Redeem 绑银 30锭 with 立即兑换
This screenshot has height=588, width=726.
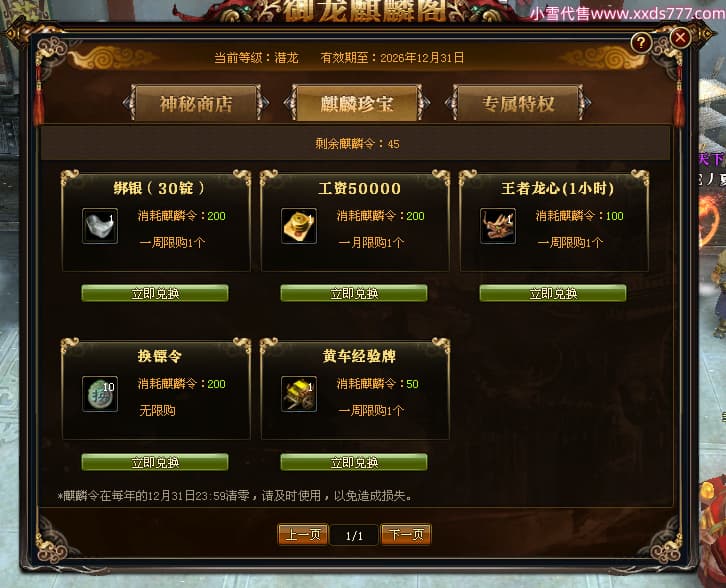click(x=155, y=293)
